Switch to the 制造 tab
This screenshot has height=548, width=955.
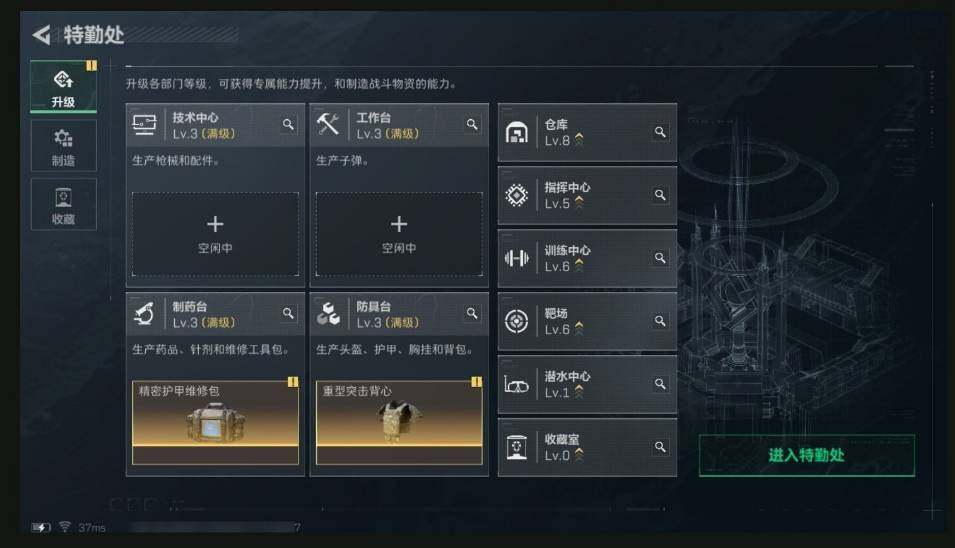pyautogui.click(x=63, y=146)
